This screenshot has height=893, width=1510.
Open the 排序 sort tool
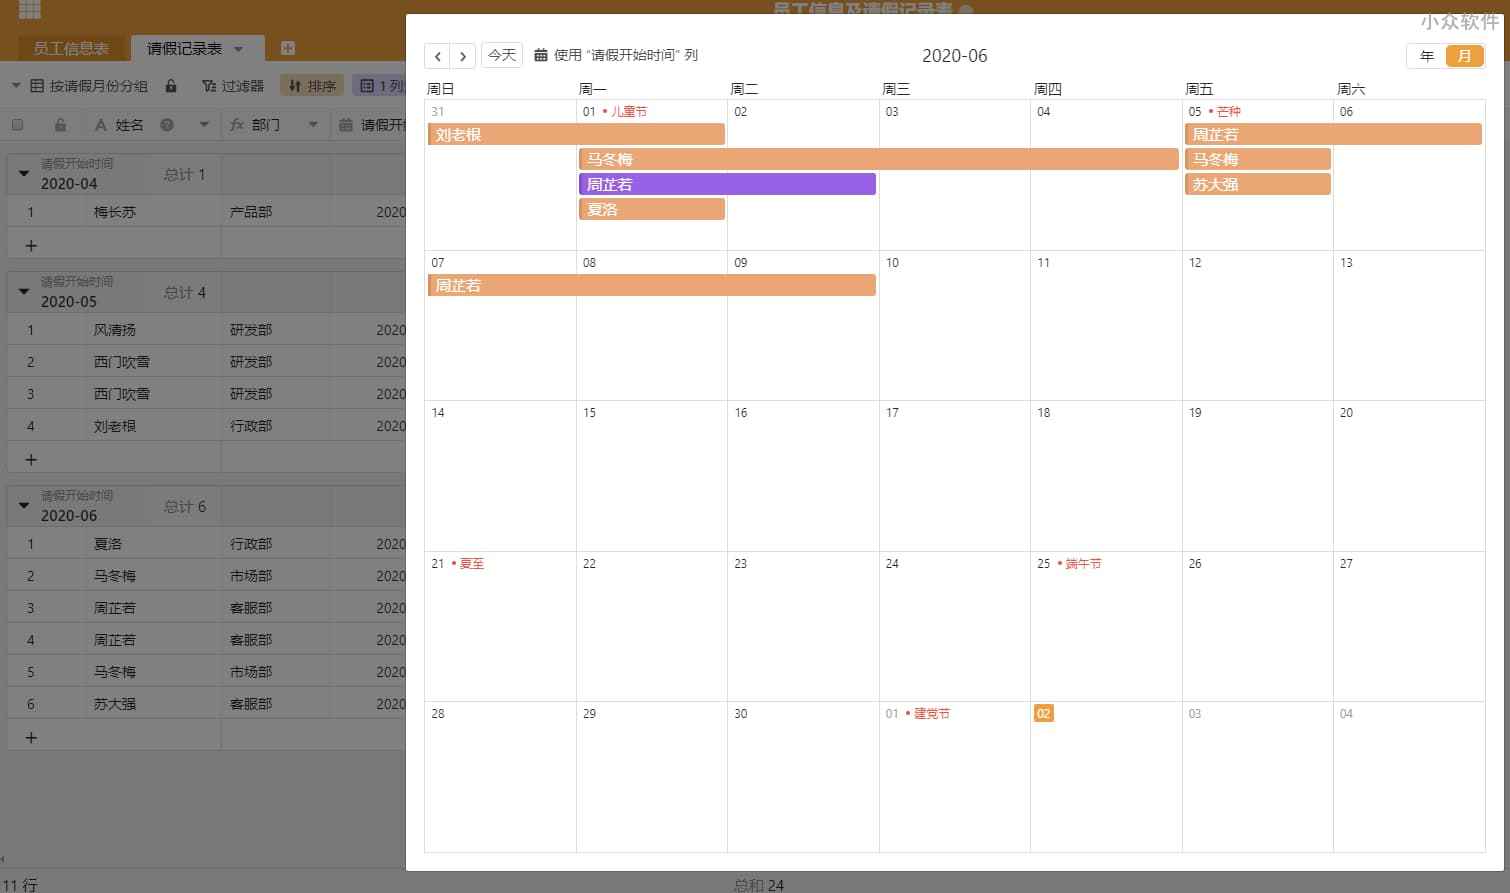tap(312, 86)
